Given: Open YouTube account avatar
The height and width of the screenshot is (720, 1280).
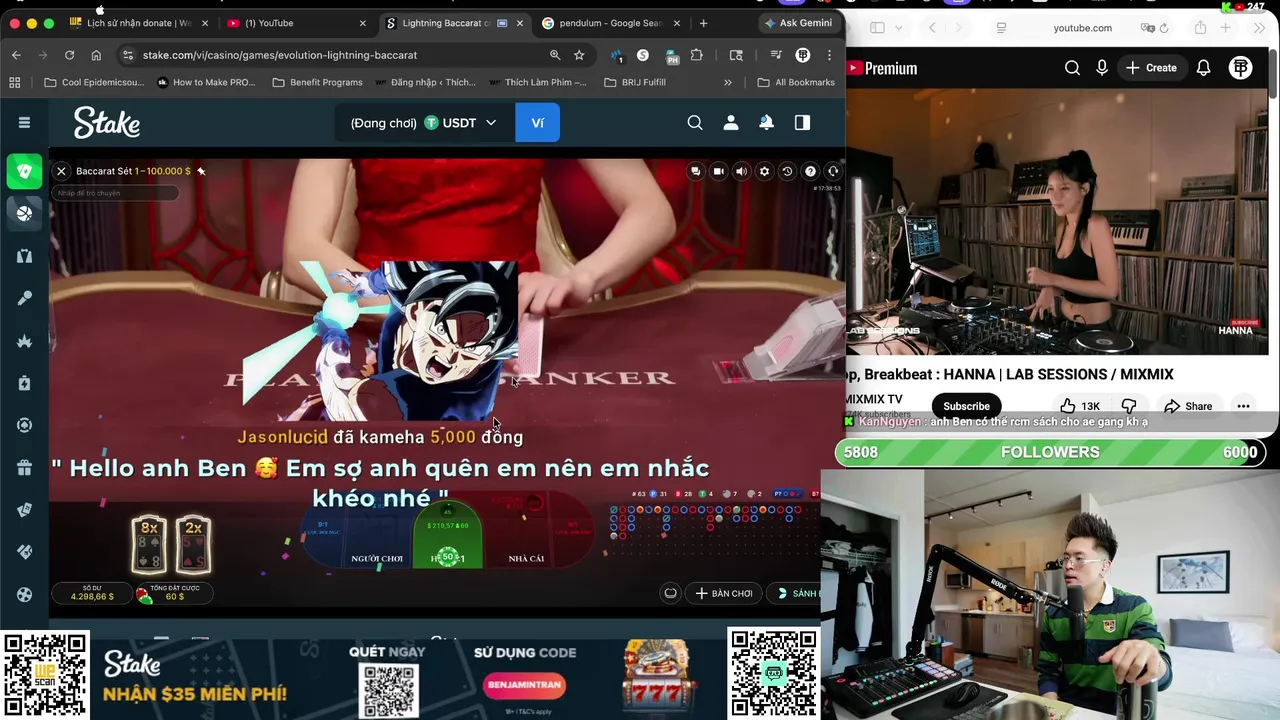Looking at the screenshot, I should [1241, 68].
